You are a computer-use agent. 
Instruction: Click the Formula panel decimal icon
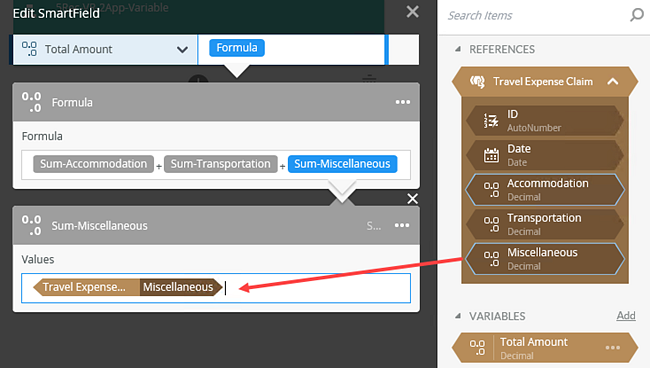[32, 102]
